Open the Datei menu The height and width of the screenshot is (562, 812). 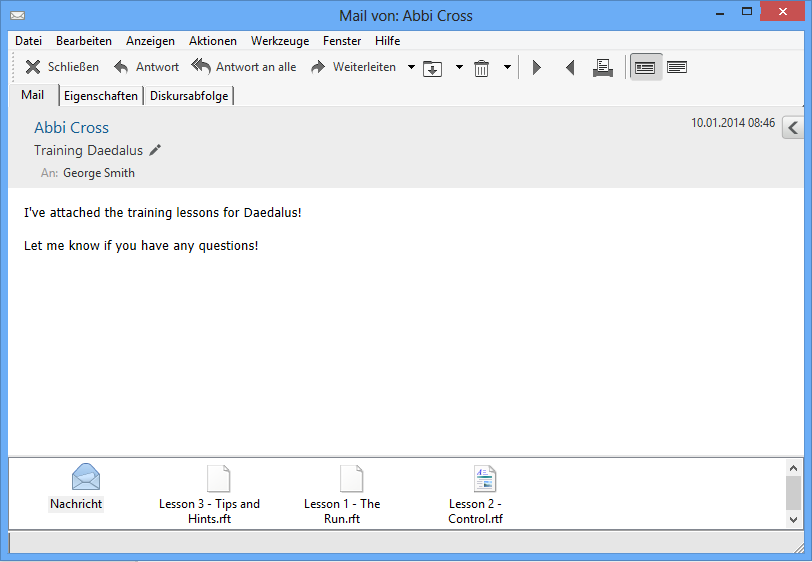pos(28,41)
